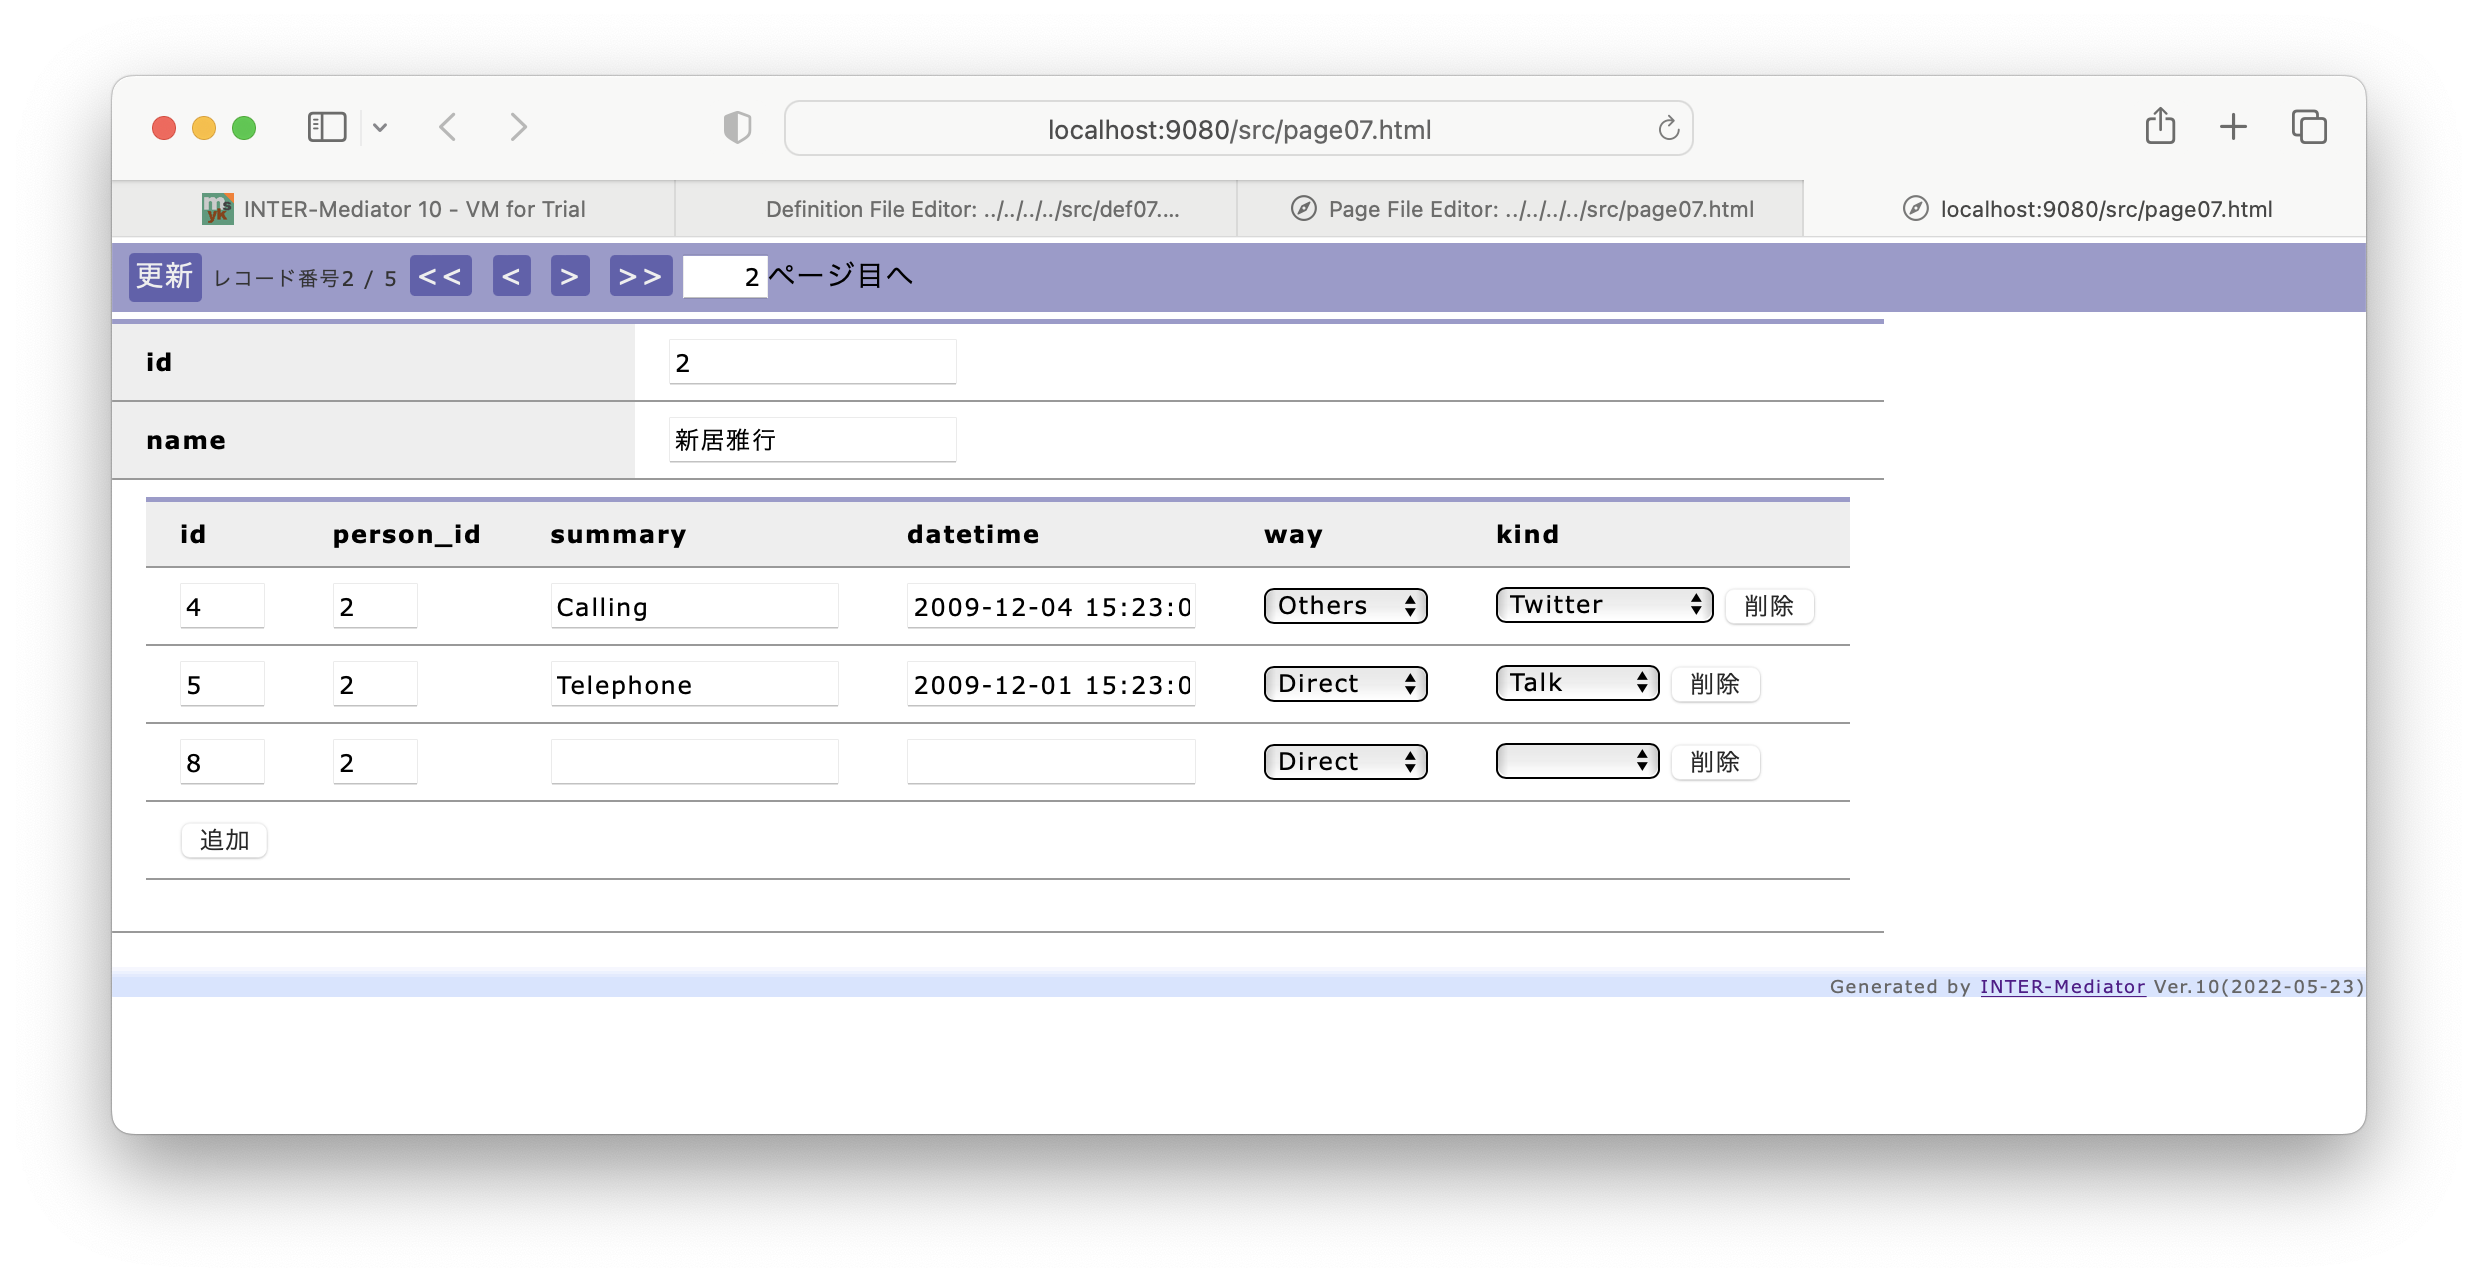
Task: Open Direct way dropdown in row 8
Action: [1345, 761]
